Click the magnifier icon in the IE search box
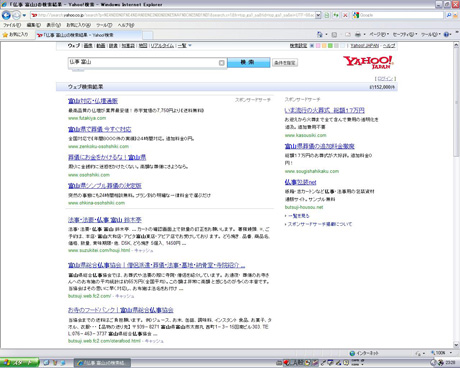460x368 pixels. click(449, 15)
